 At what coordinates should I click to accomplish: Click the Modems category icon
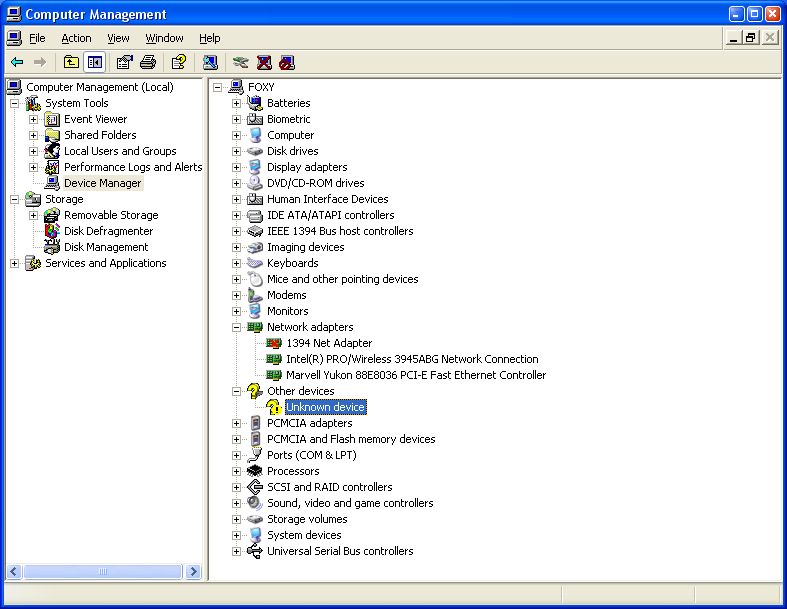point(255,295)
